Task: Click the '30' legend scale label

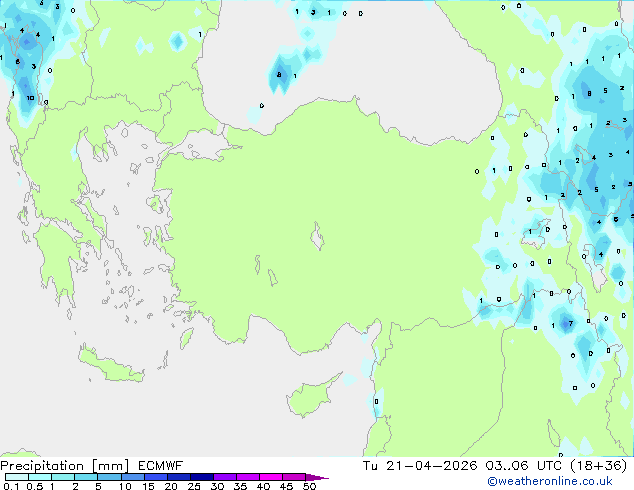Action: coord(217,486)
